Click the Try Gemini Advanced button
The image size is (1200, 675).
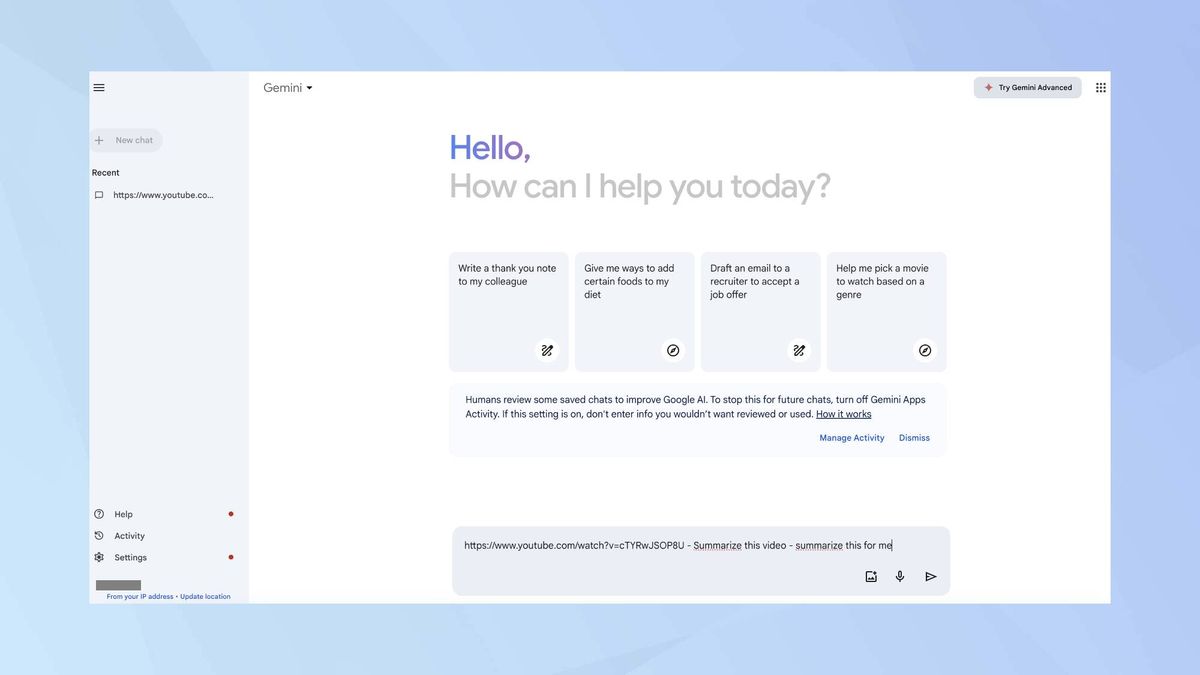click(1027, 87)
